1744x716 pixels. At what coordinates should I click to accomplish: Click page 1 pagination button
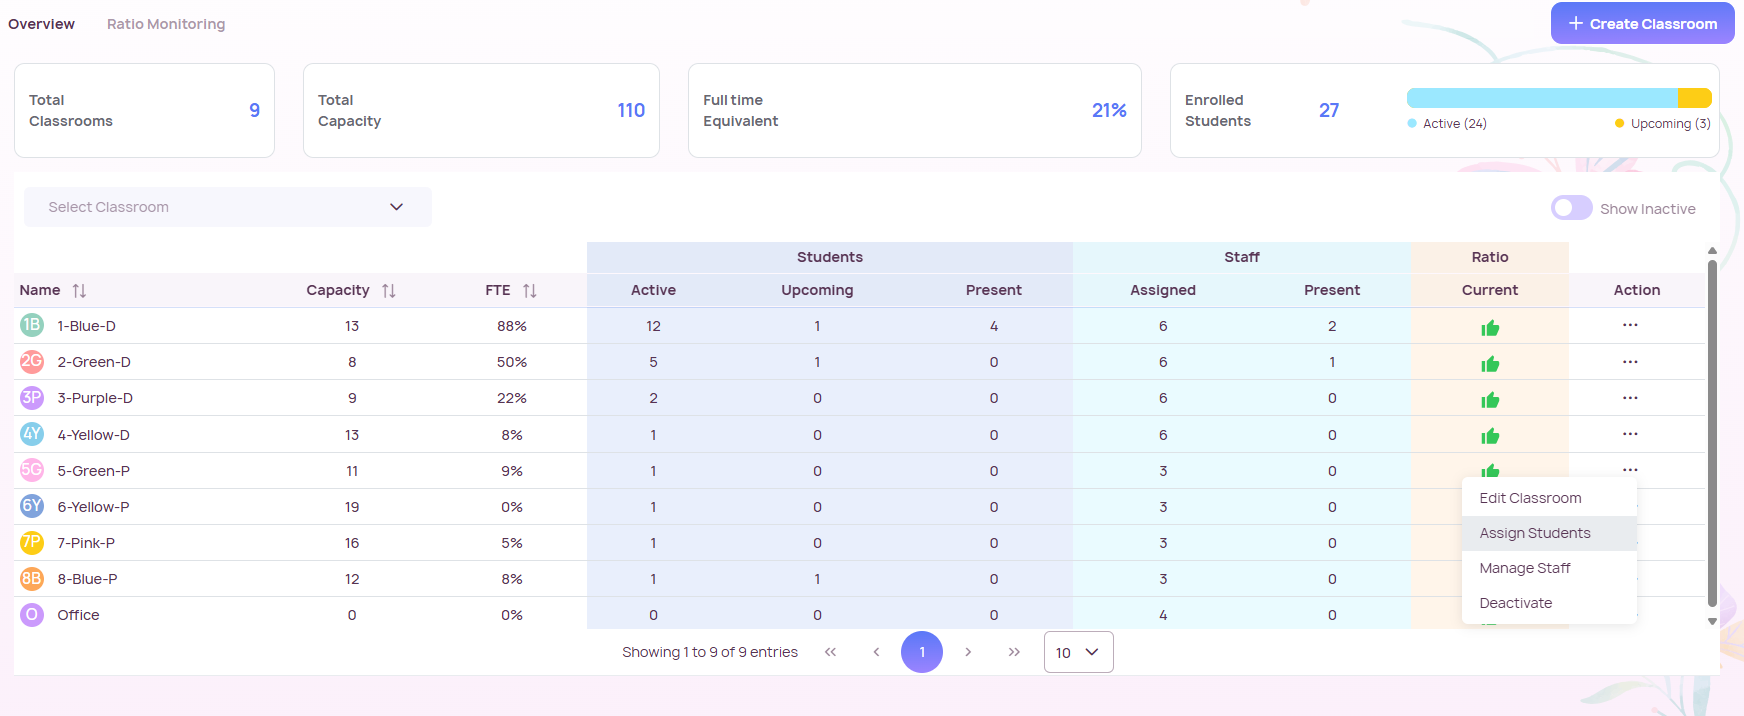coord(922,652)
